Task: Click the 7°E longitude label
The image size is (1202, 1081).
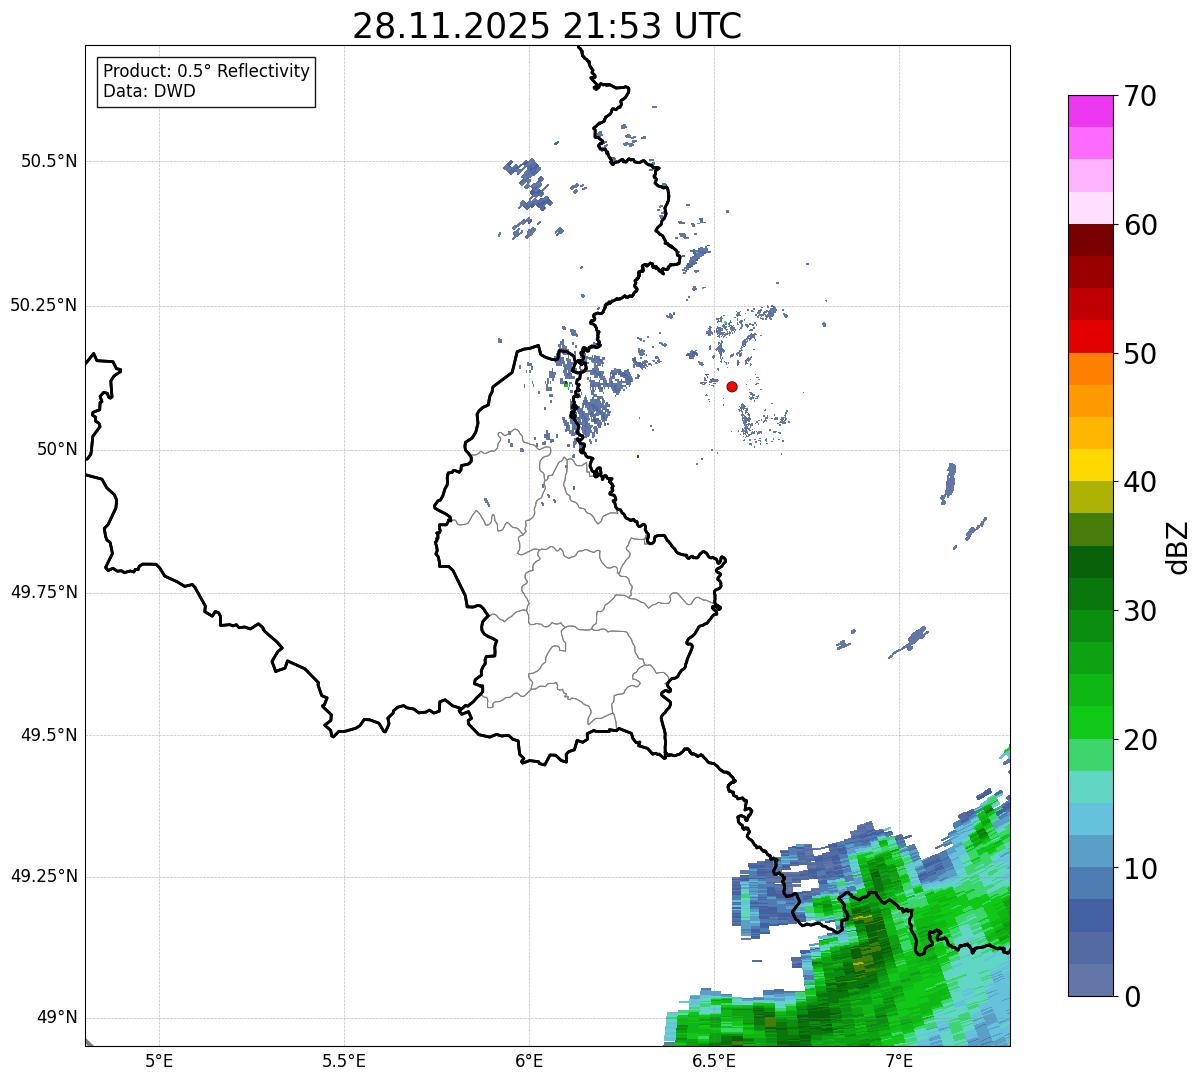Action: 899,1060
